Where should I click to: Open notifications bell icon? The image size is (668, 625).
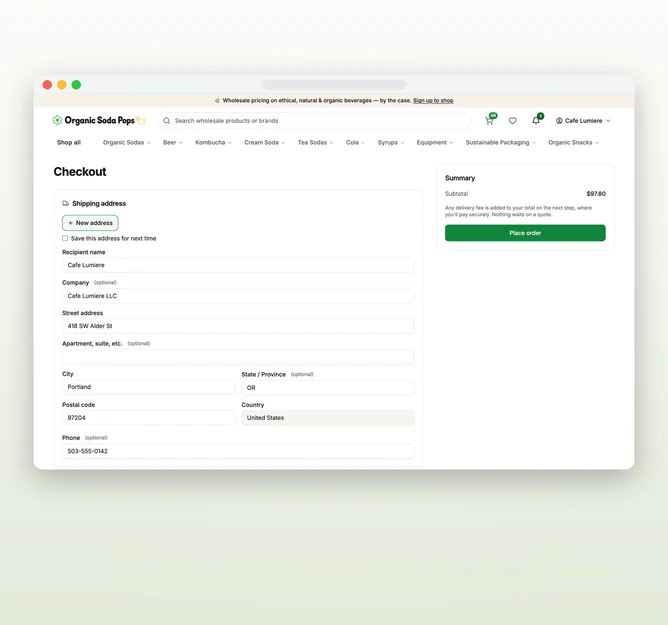click(536, 121)
